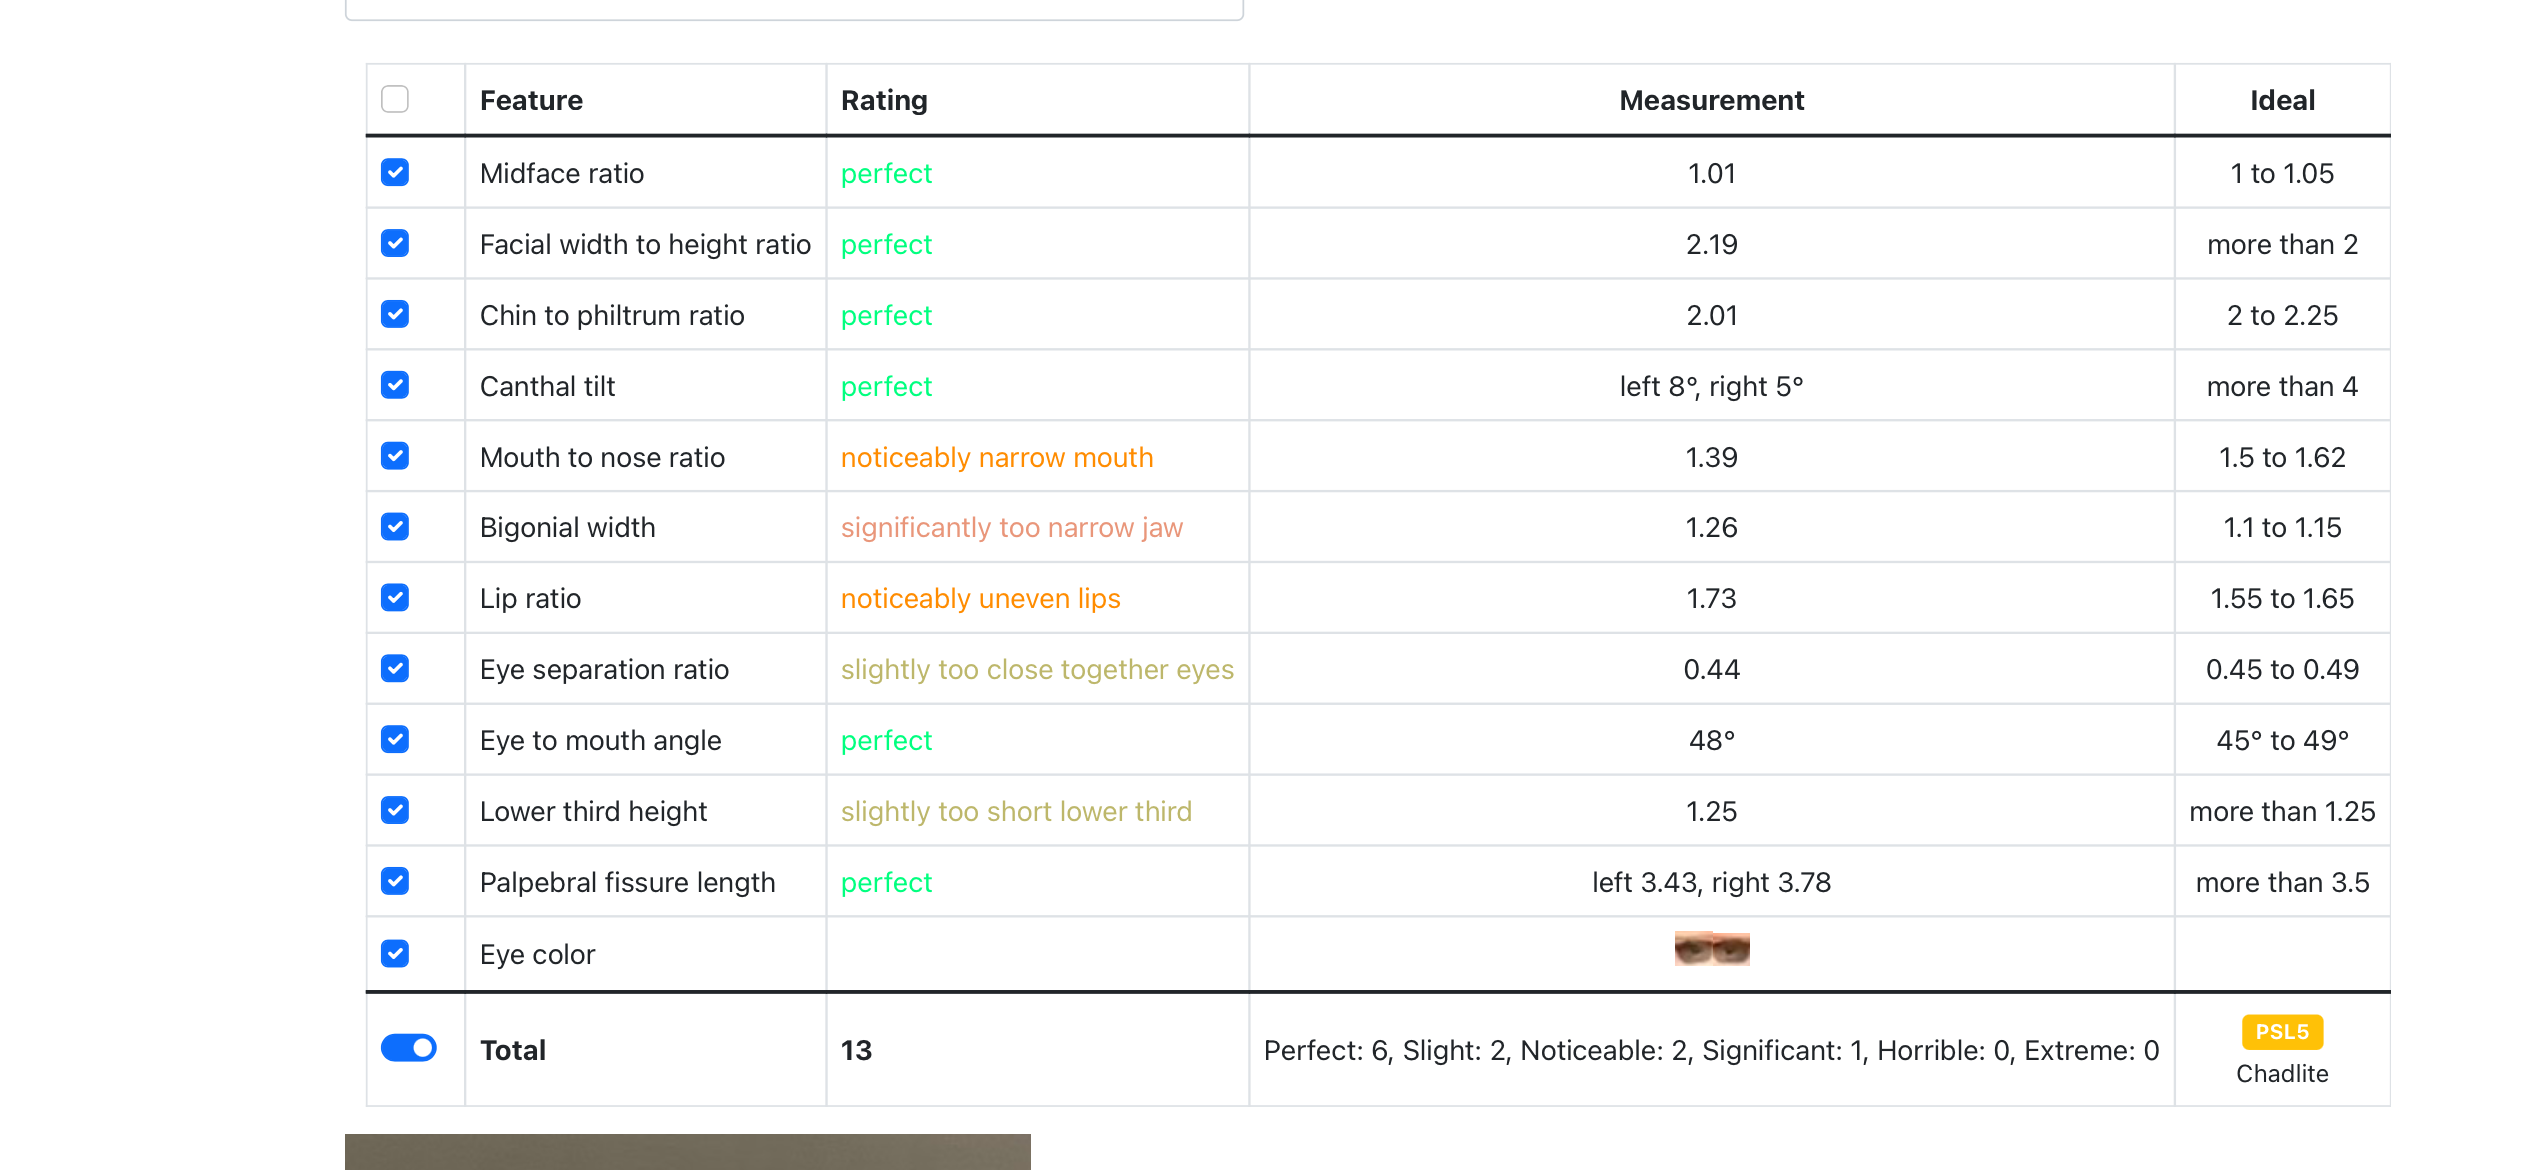
Task: Click the yellow PSL5 badge
Action: coord(2282,1032)
